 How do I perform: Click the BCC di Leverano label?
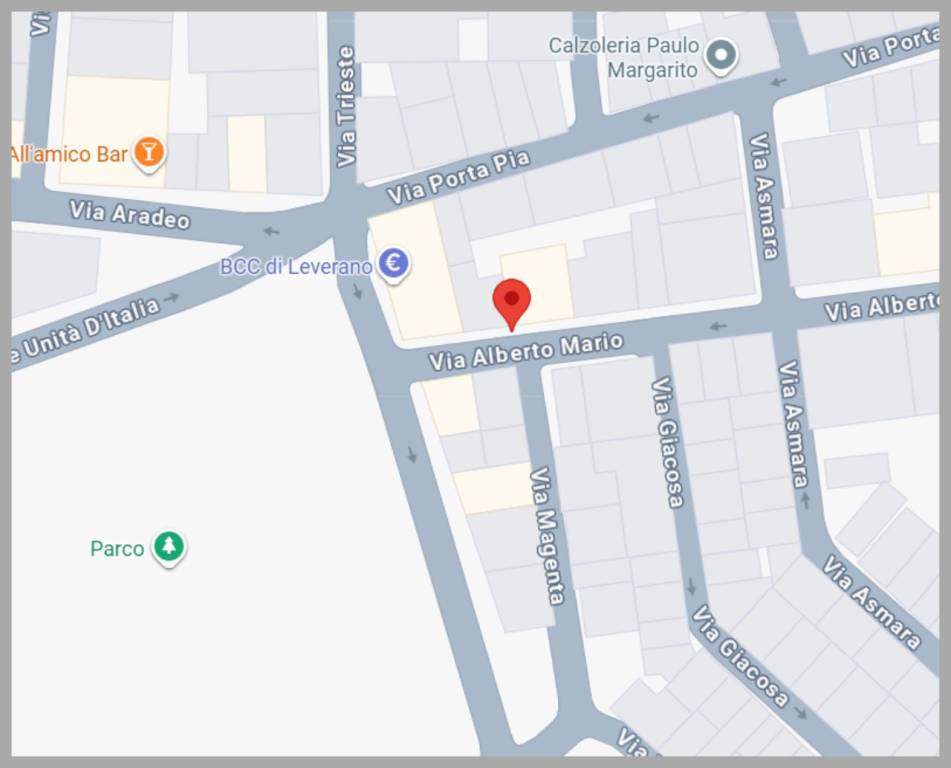click(x=296, y=266)
